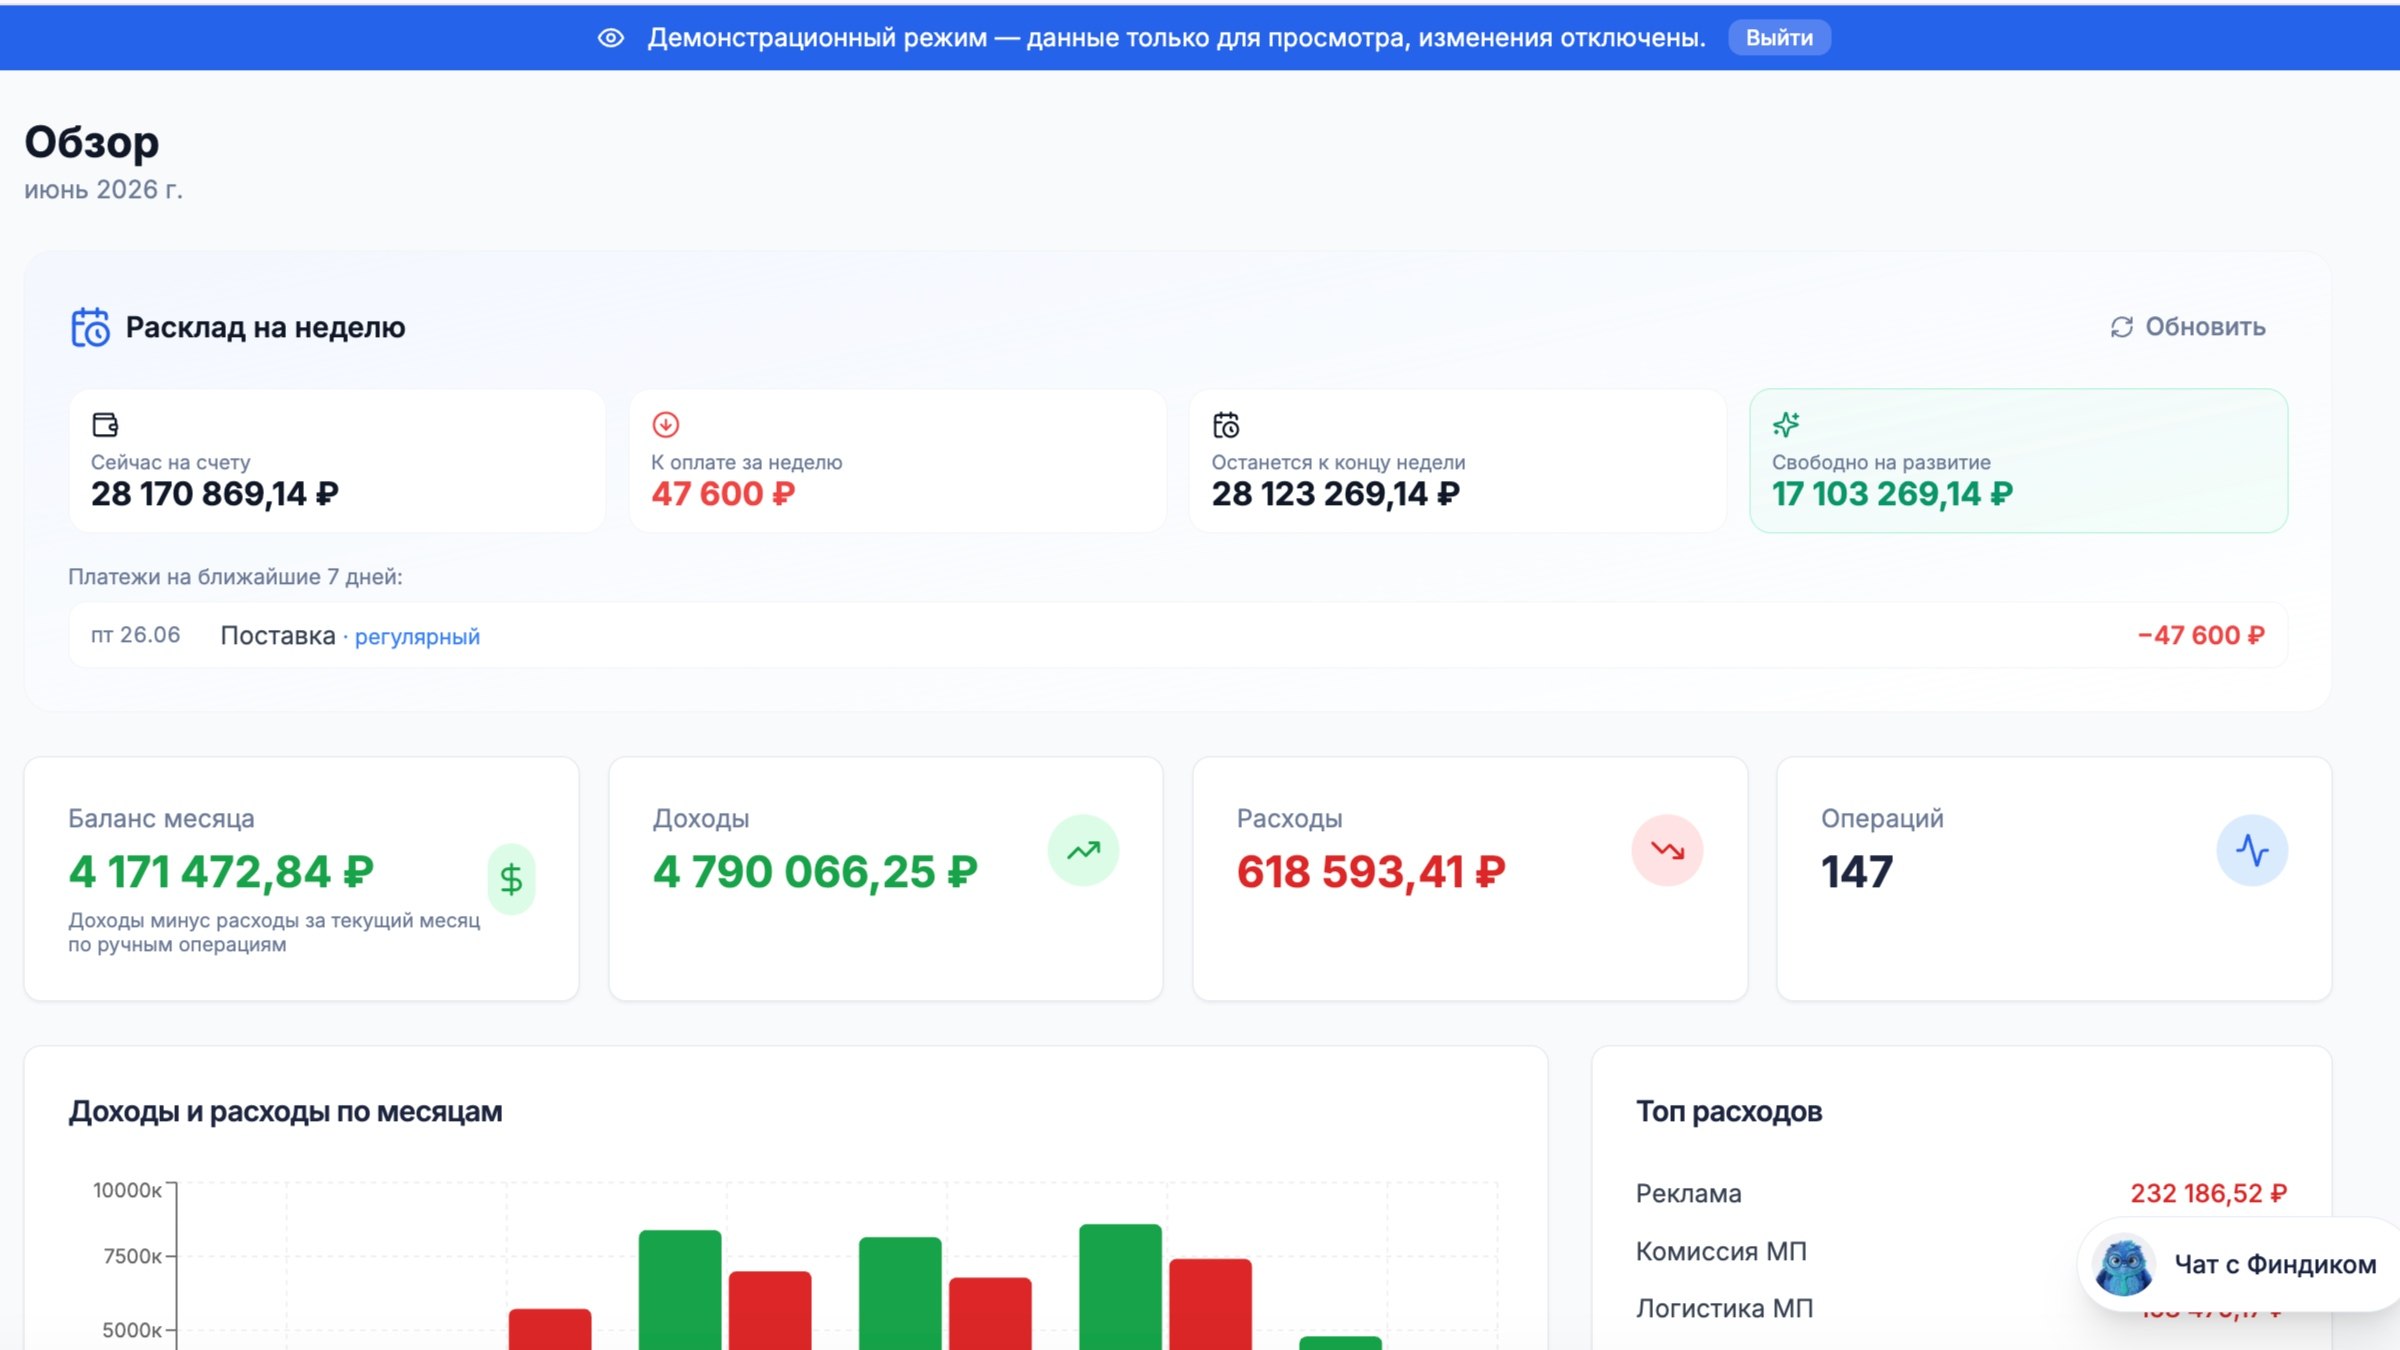Open the Чат с Финдиком chat widget
The width and height of the screenshot is (2400, 1350).
tap(2238, 1264)
